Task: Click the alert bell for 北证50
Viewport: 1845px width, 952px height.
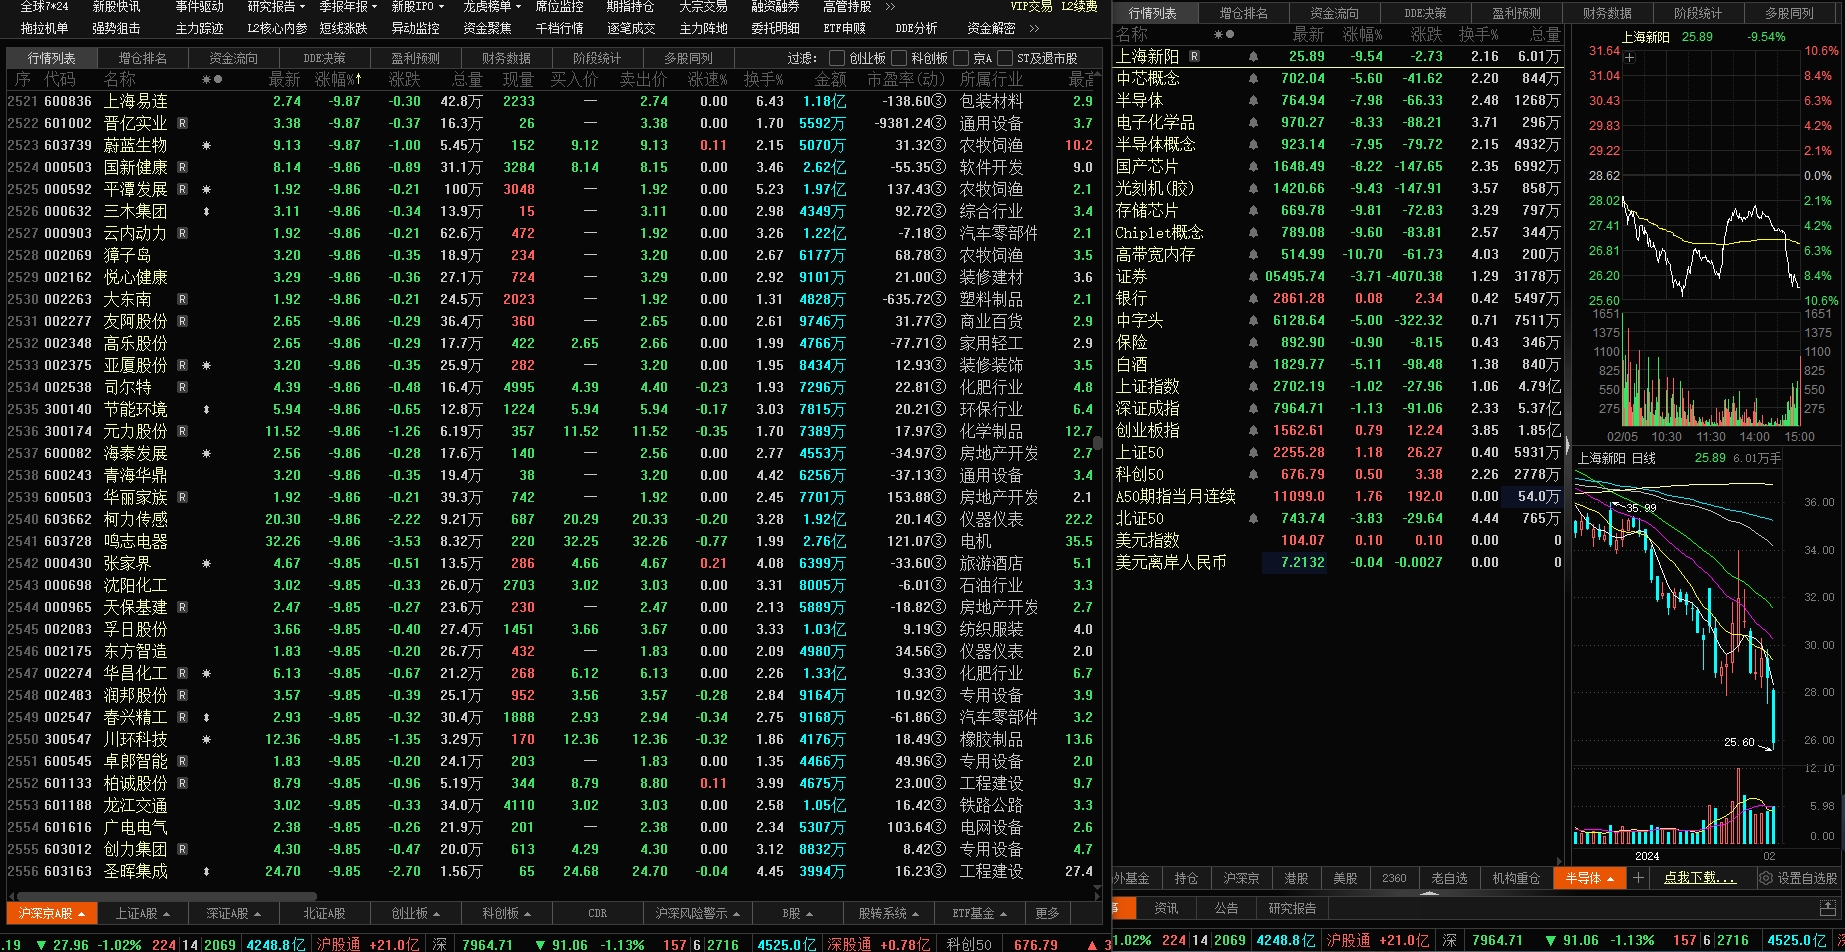Action: [x=1253, y=519]
